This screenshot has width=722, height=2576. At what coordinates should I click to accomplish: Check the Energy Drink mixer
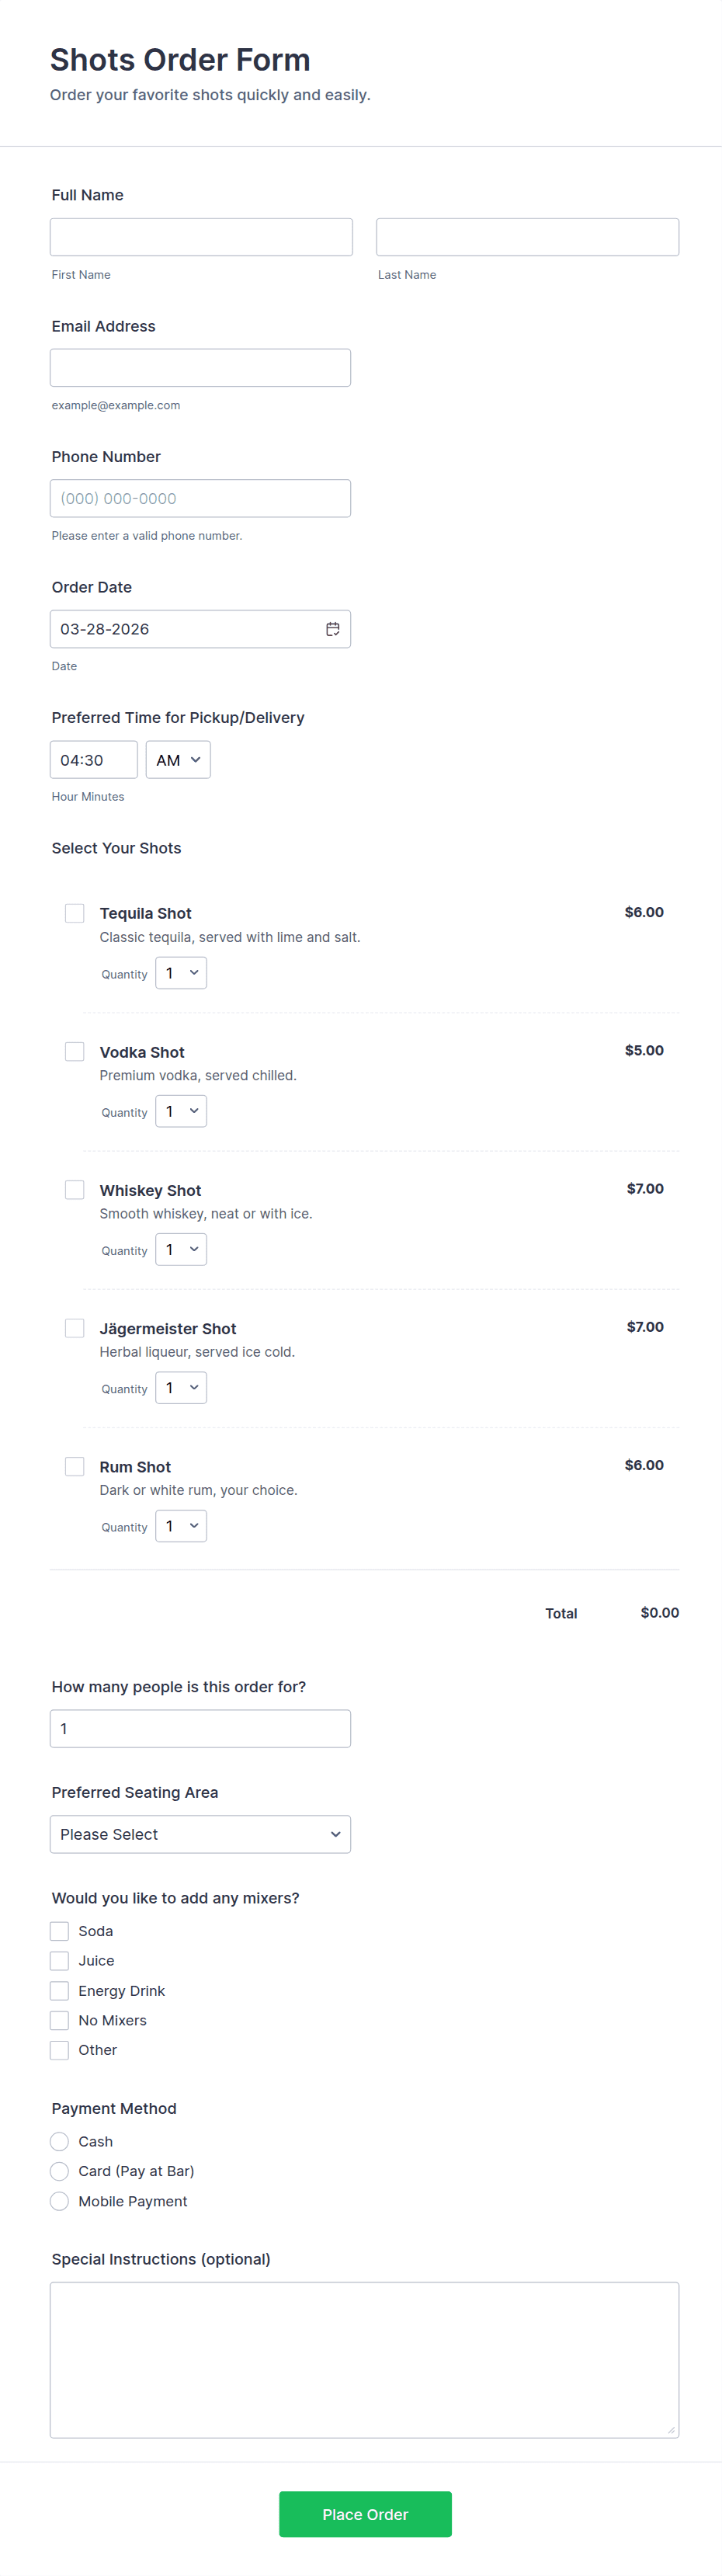(60, 1991)
